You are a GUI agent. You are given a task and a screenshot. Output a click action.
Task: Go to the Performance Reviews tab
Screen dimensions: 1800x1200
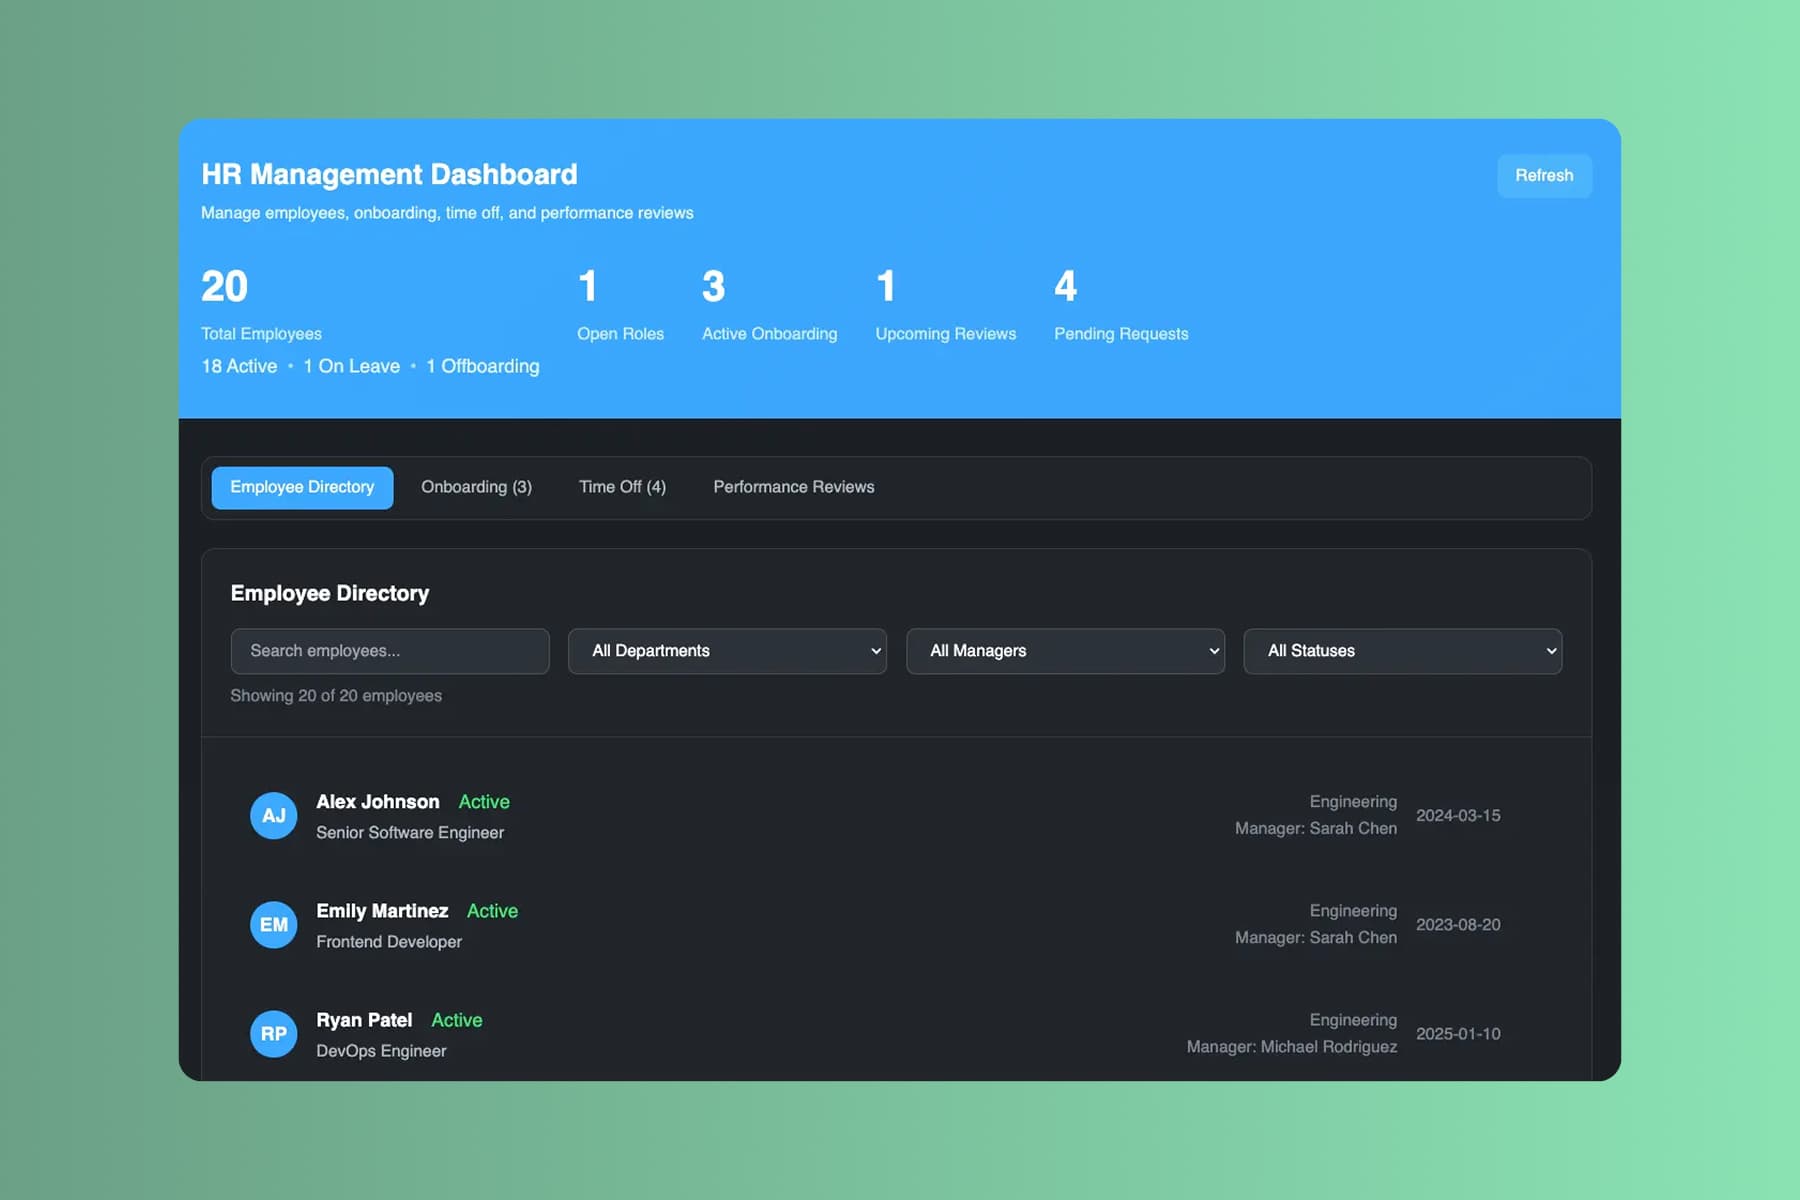[793, 487]
